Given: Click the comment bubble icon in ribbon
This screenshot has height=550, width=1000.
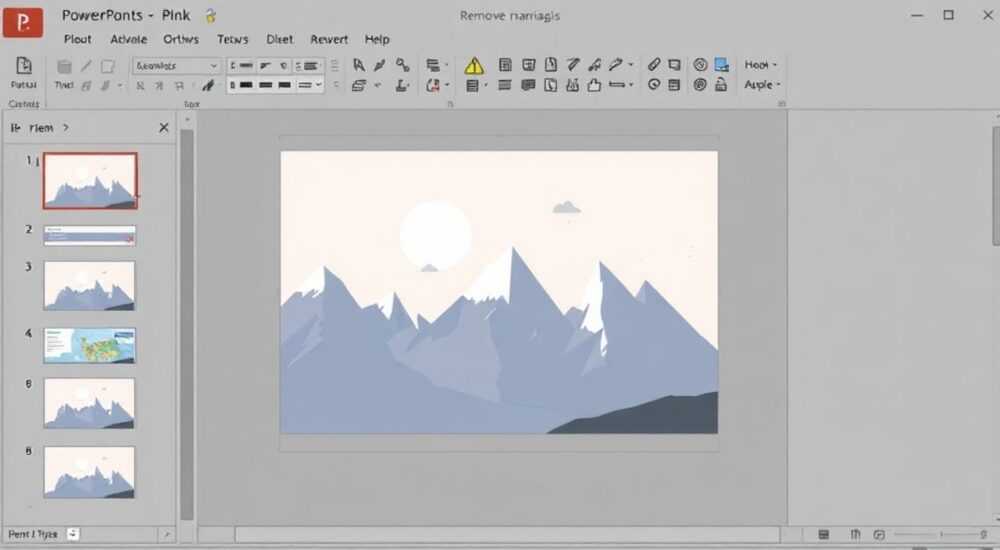Looking at the screenshot, I should [528, 85].
